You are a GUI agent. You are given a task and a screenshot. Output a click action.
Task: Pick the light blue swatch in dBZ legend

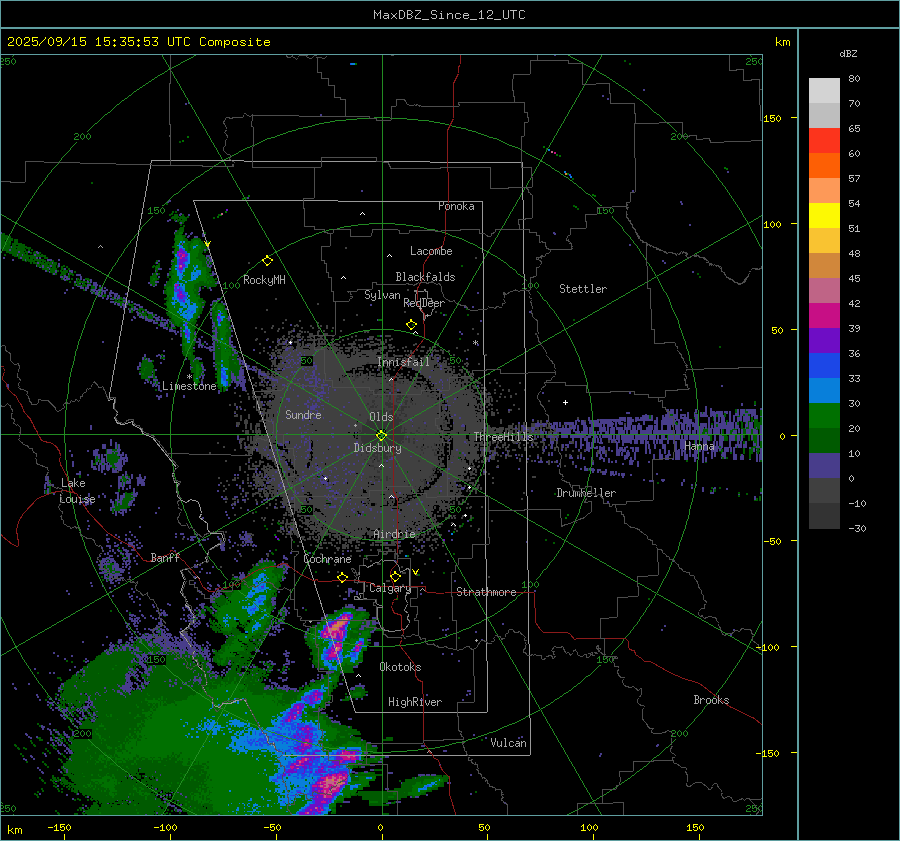pyautogui.click(x=824, y=391)
